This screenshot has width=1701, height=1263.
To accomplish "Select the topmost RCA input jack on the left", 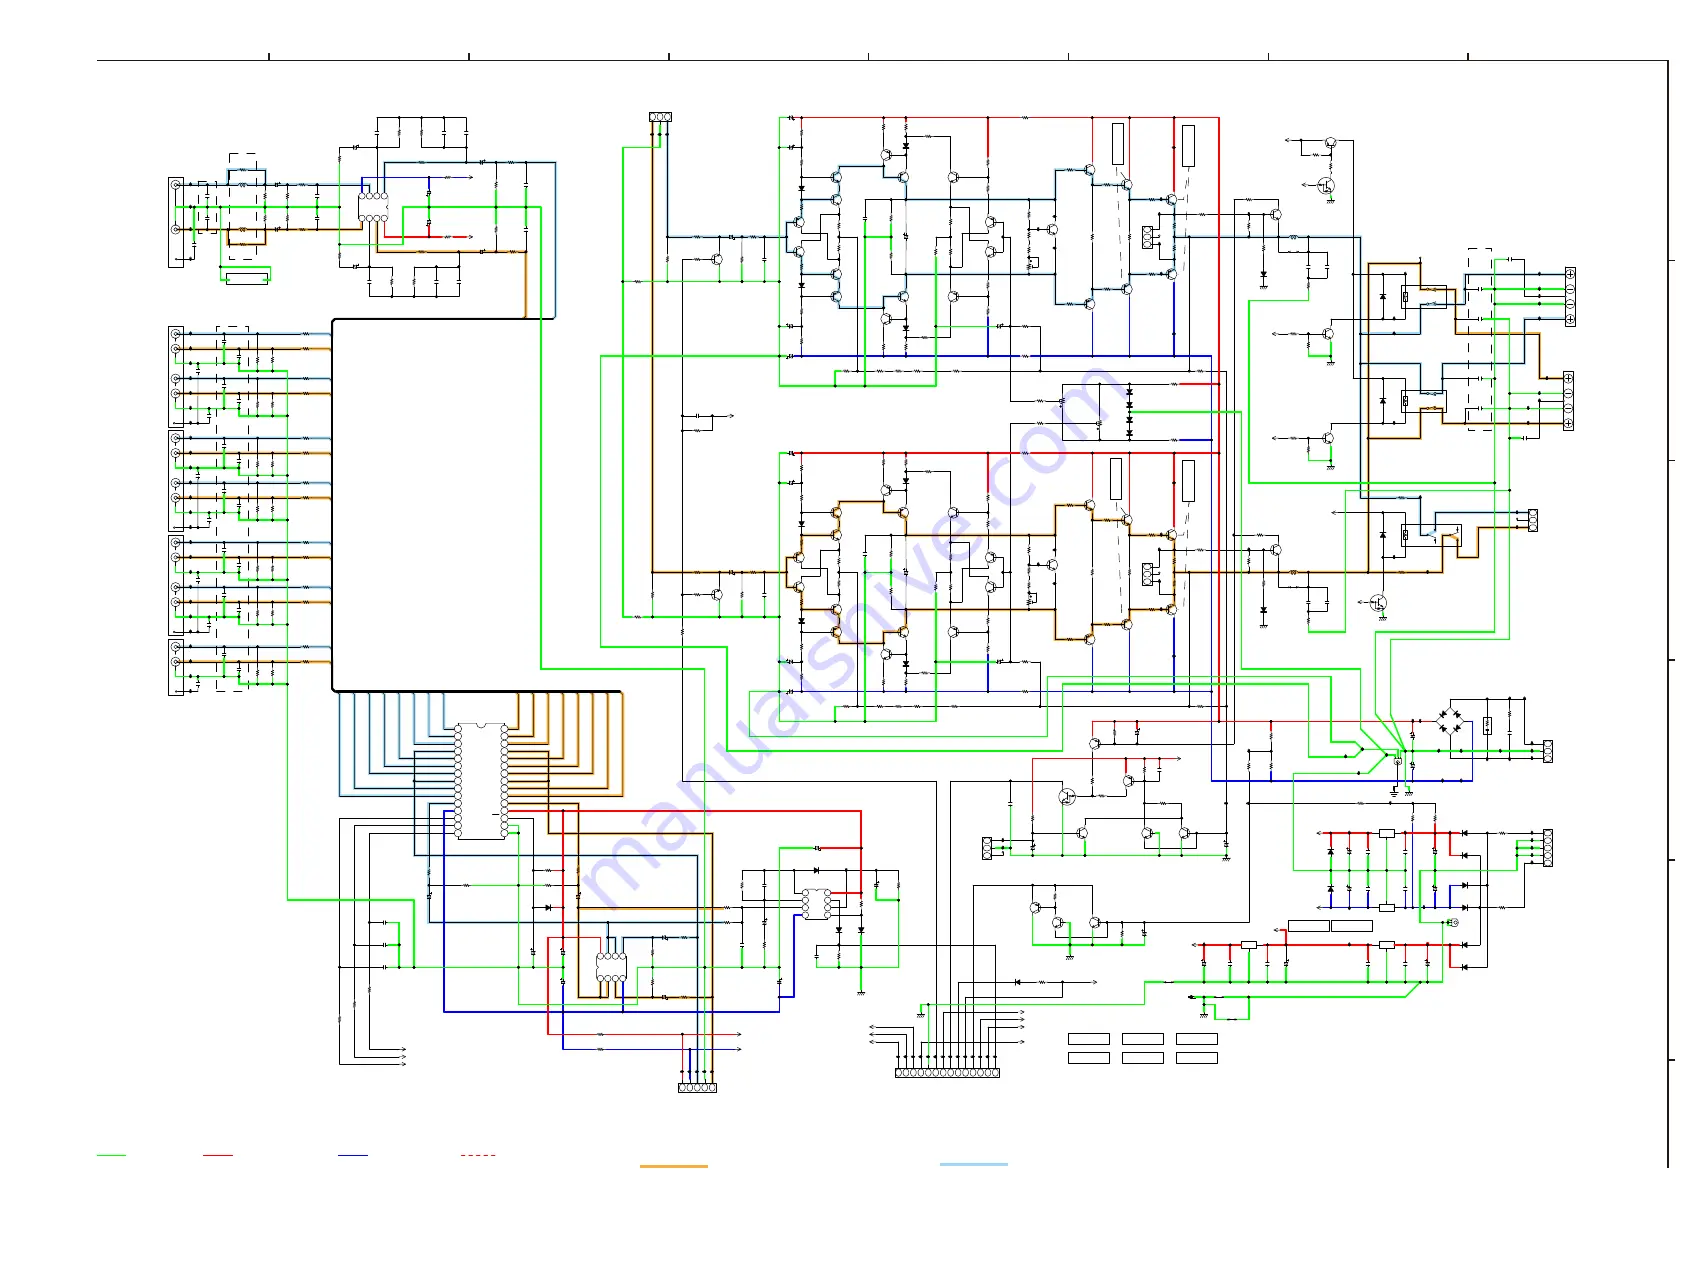I will click(176, 185).
